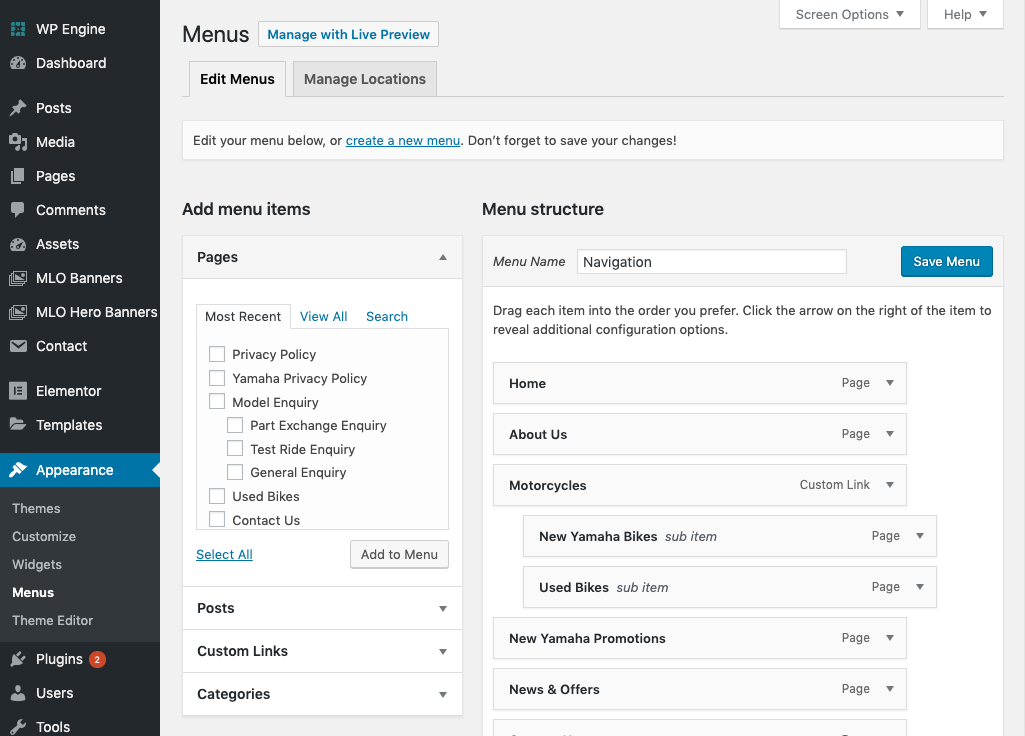The image size is (1025, 736).
Task: Expand the Custom Links accordion section
Action: coord(322,651)
